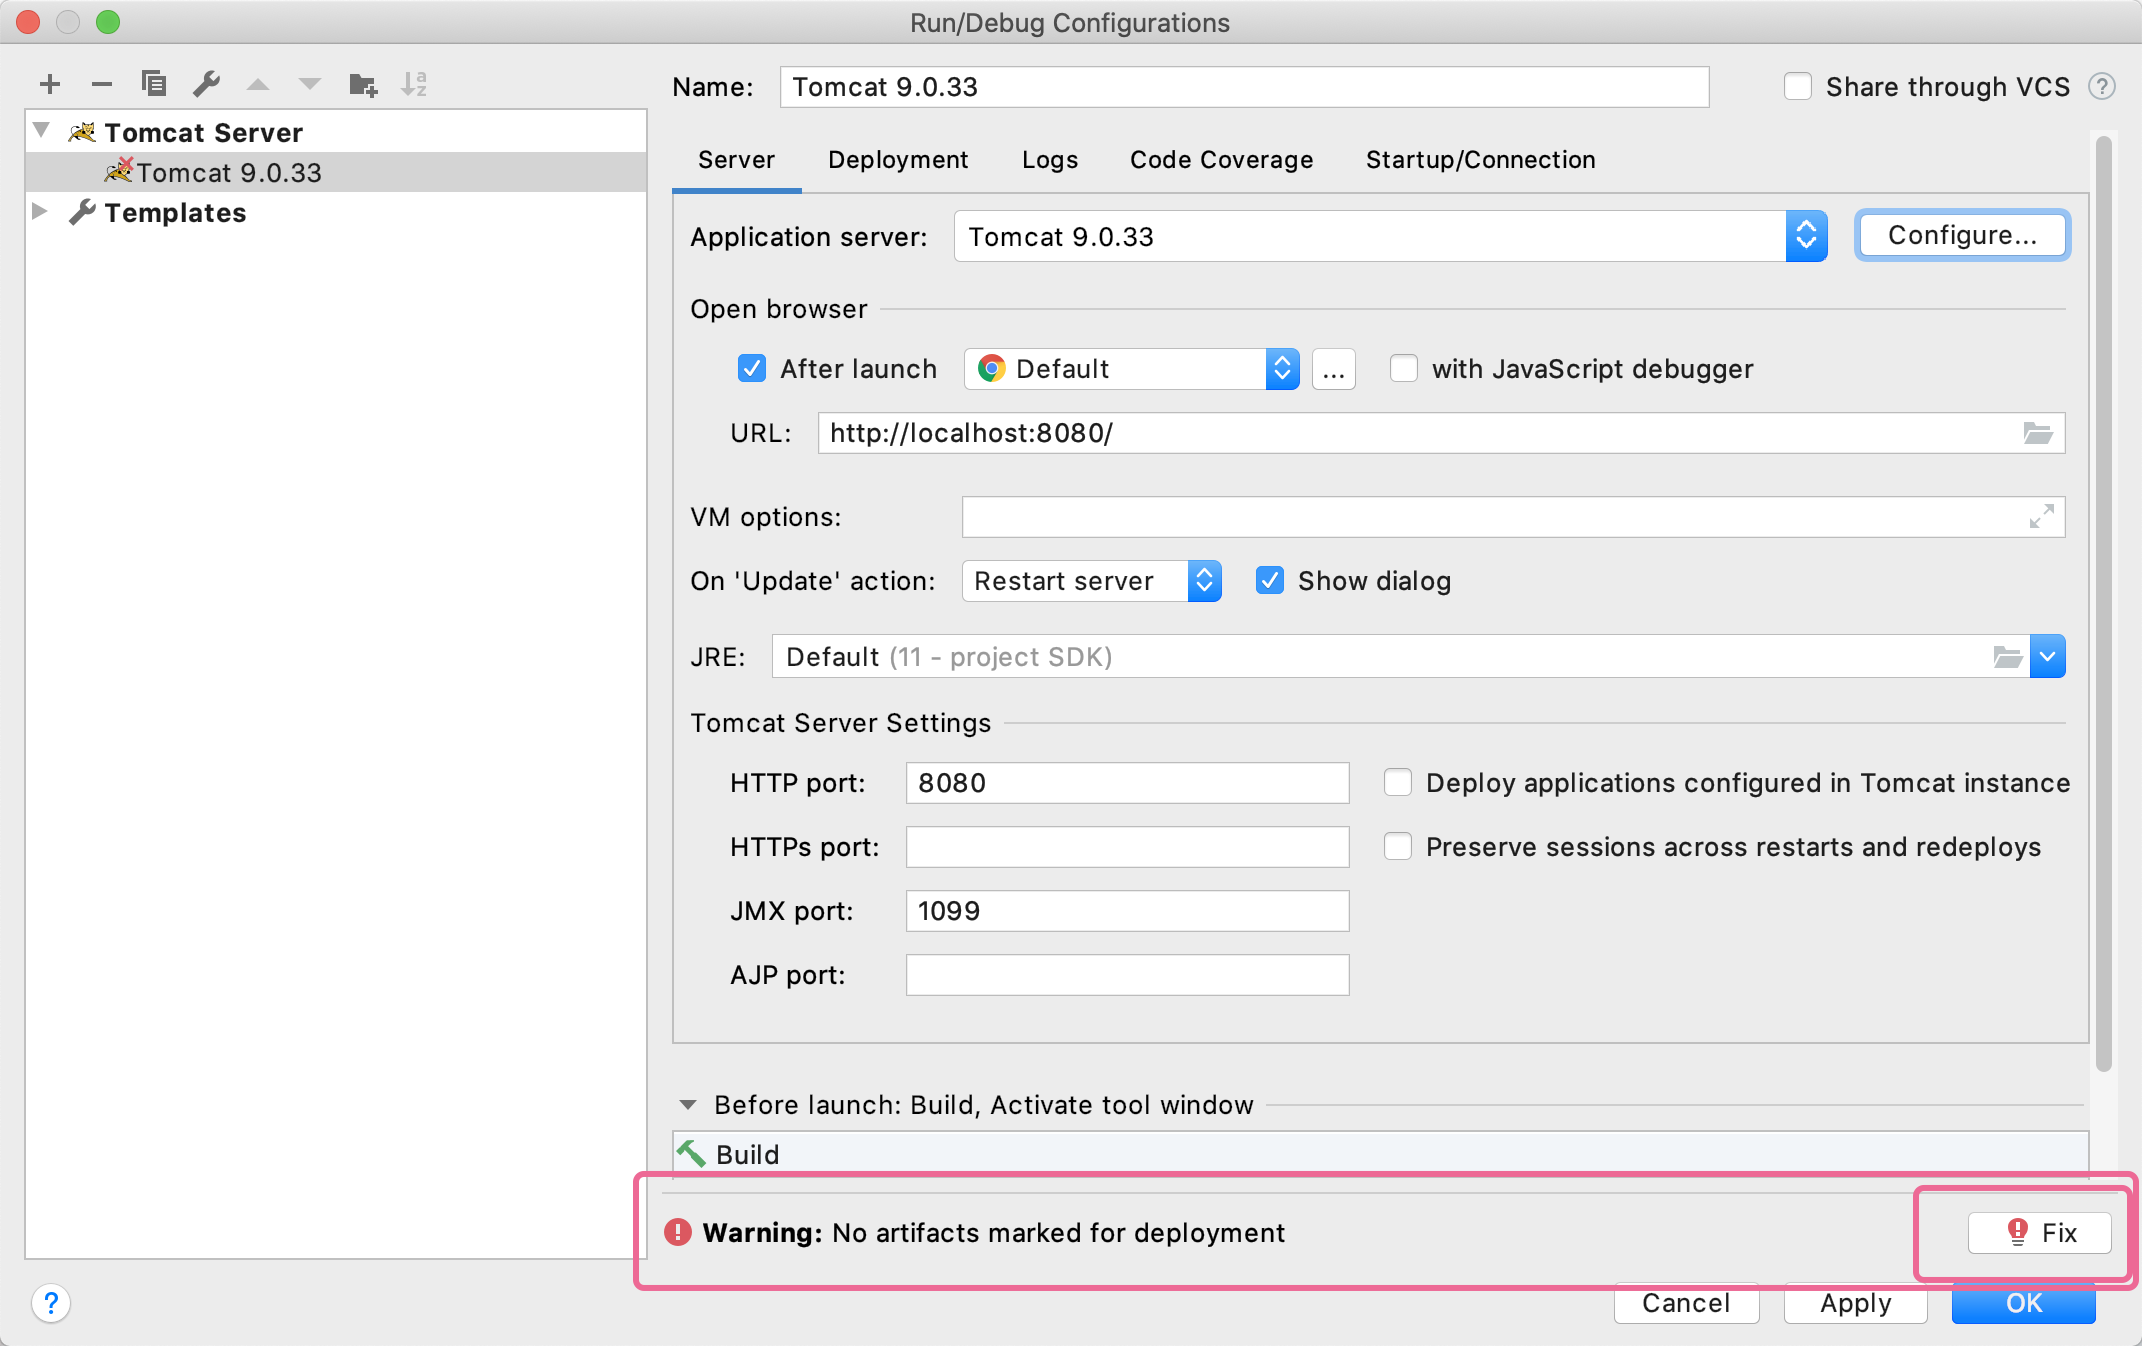The image size is (2142, 1346).
Task: Open On 'Update' action Restart server dropdown
Action: [1091, 581]
